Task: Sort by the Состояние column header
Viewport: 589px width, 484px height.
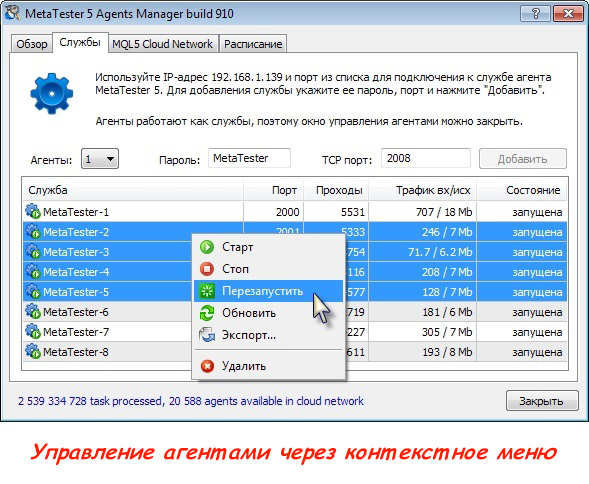Action: [x=522, y=190]
